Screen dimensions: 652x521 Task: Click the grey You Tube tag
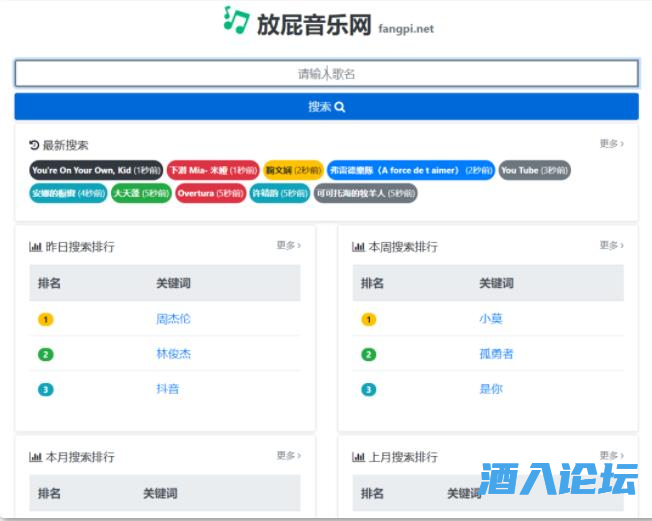534,170
